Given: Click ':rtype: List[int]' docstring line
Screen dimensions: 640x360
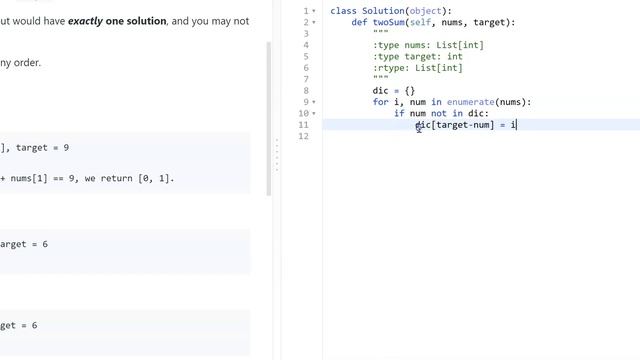Looking at the screenshot, I should click(418, 68).
